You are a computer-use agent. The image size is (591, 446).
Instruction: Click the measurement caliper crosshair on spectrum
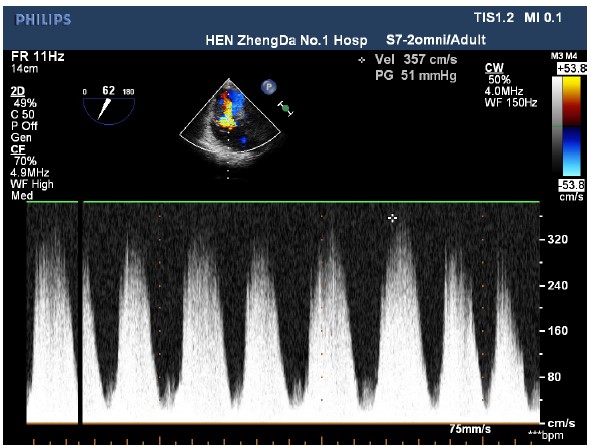(392, 218)
